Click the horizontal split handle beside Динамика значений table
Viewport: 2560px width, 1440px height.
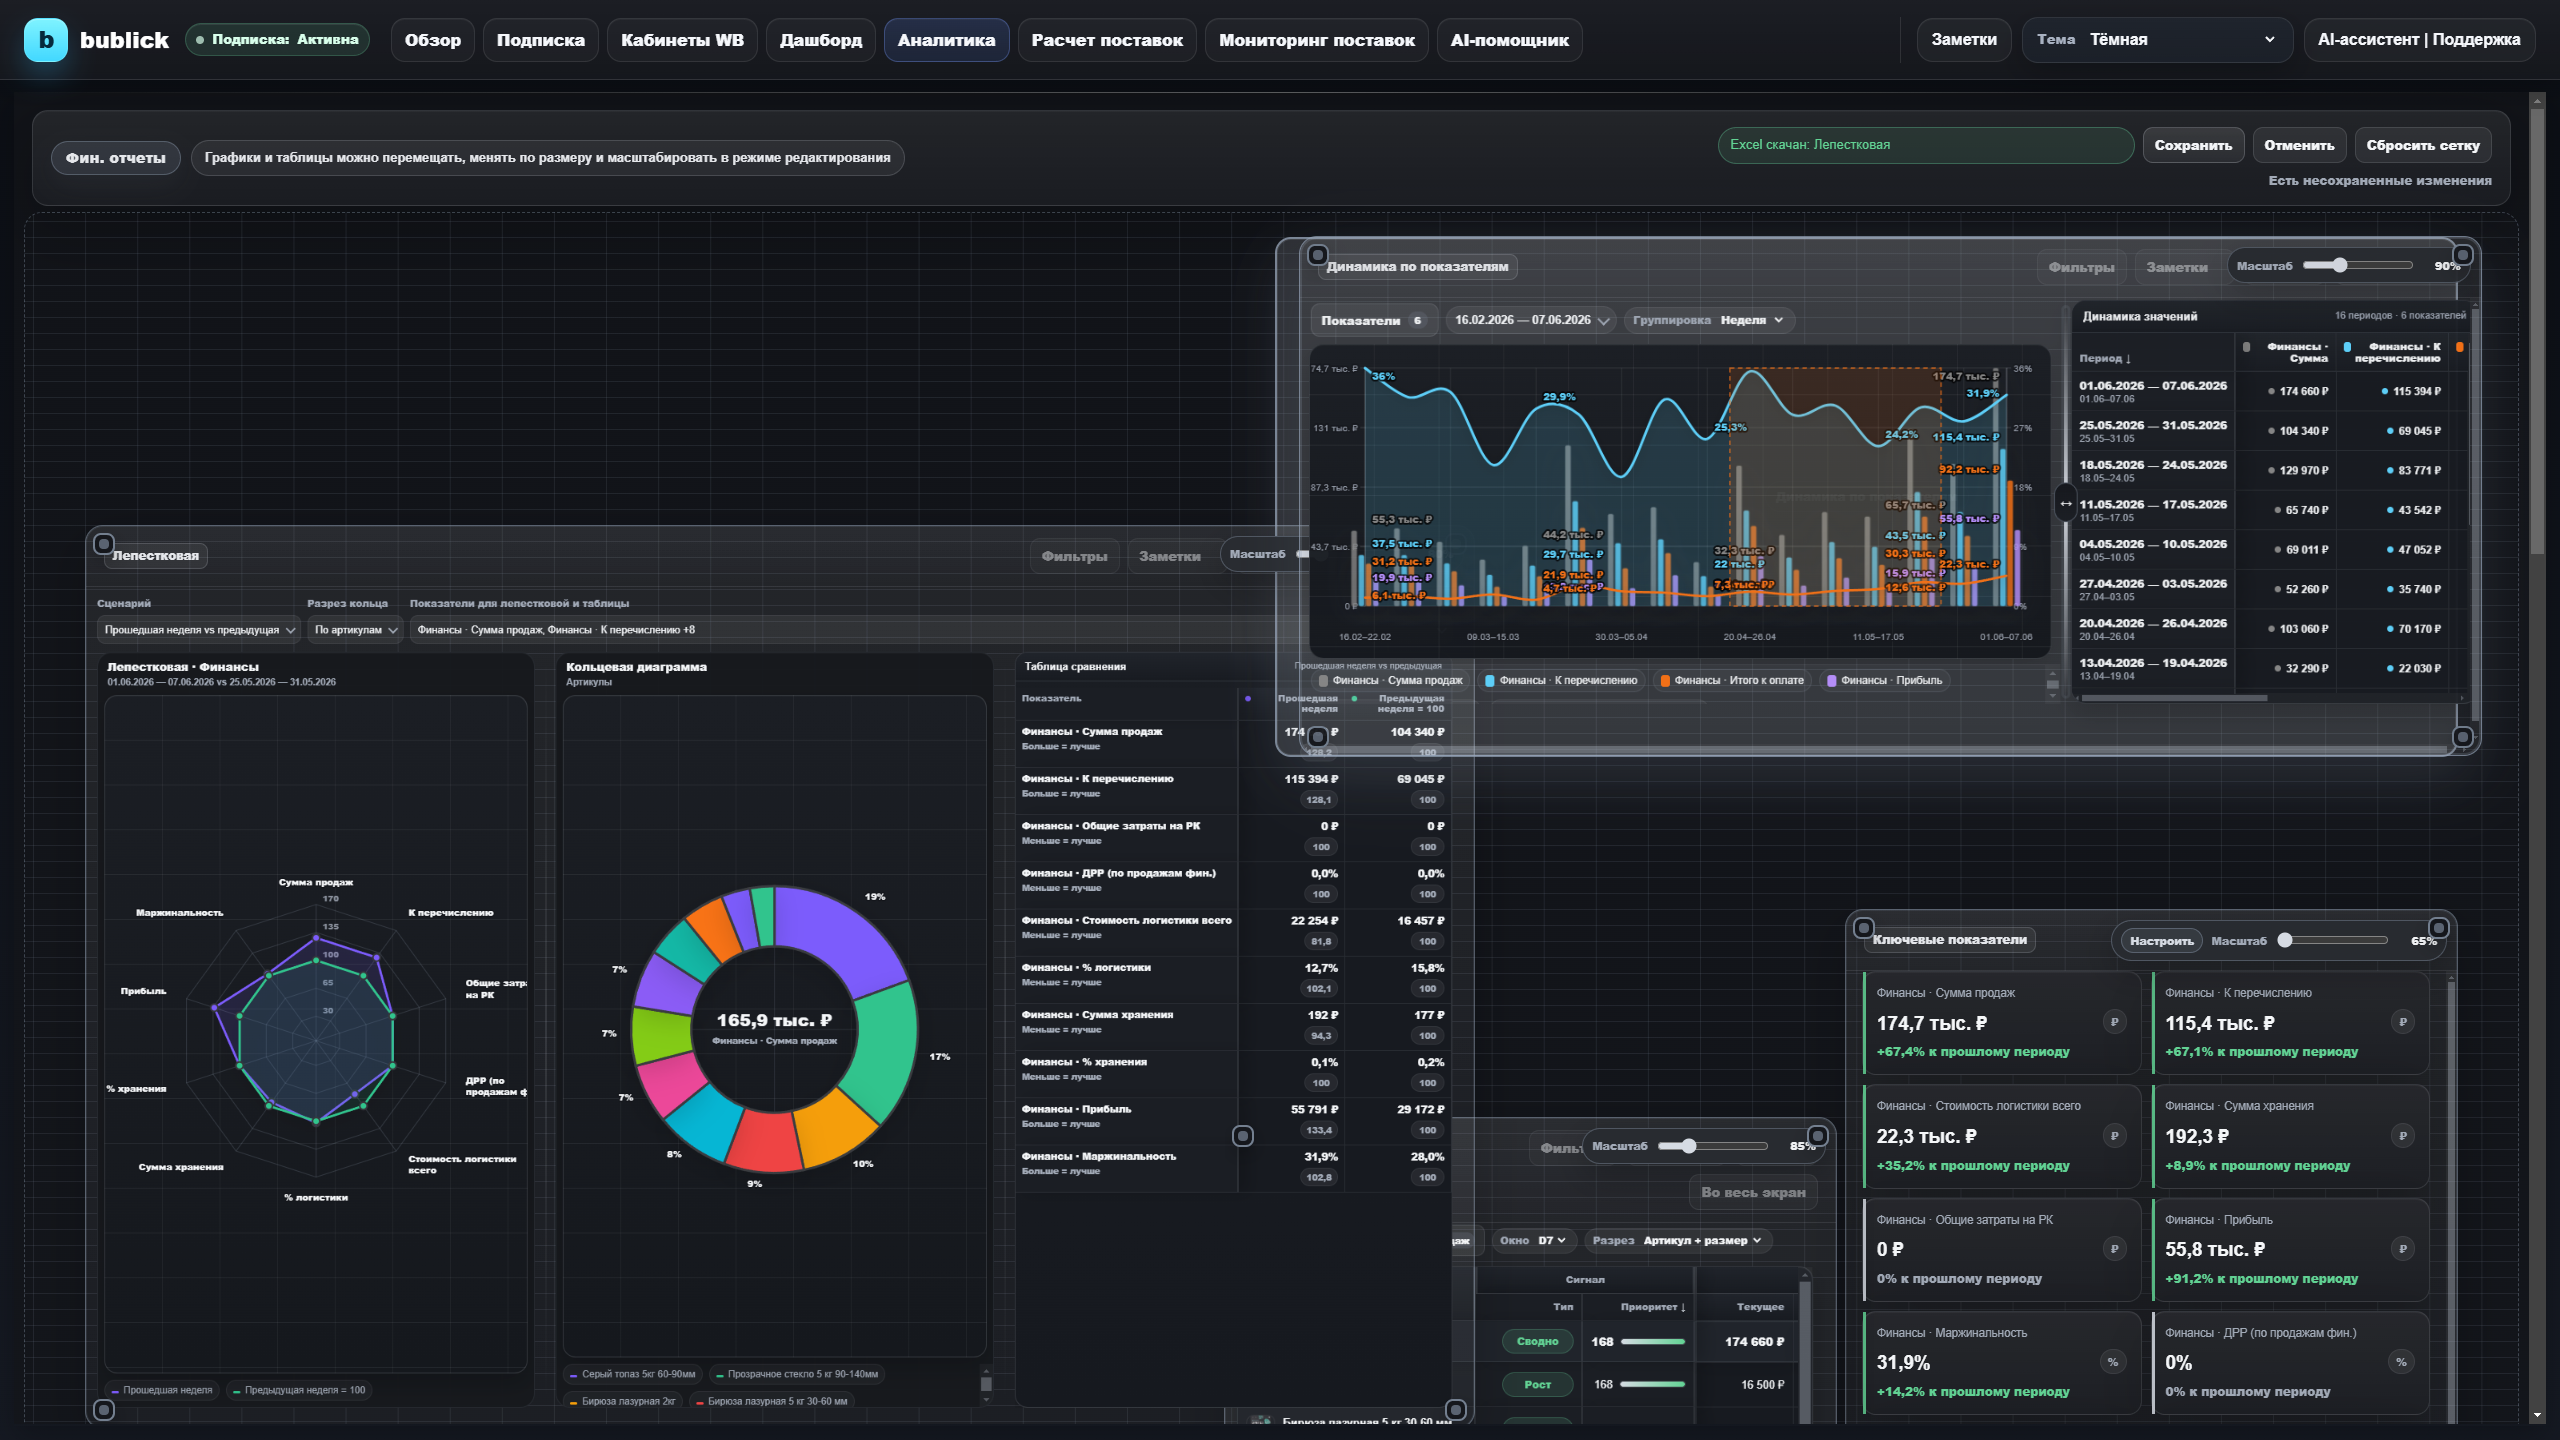[x=2065, y=503]
